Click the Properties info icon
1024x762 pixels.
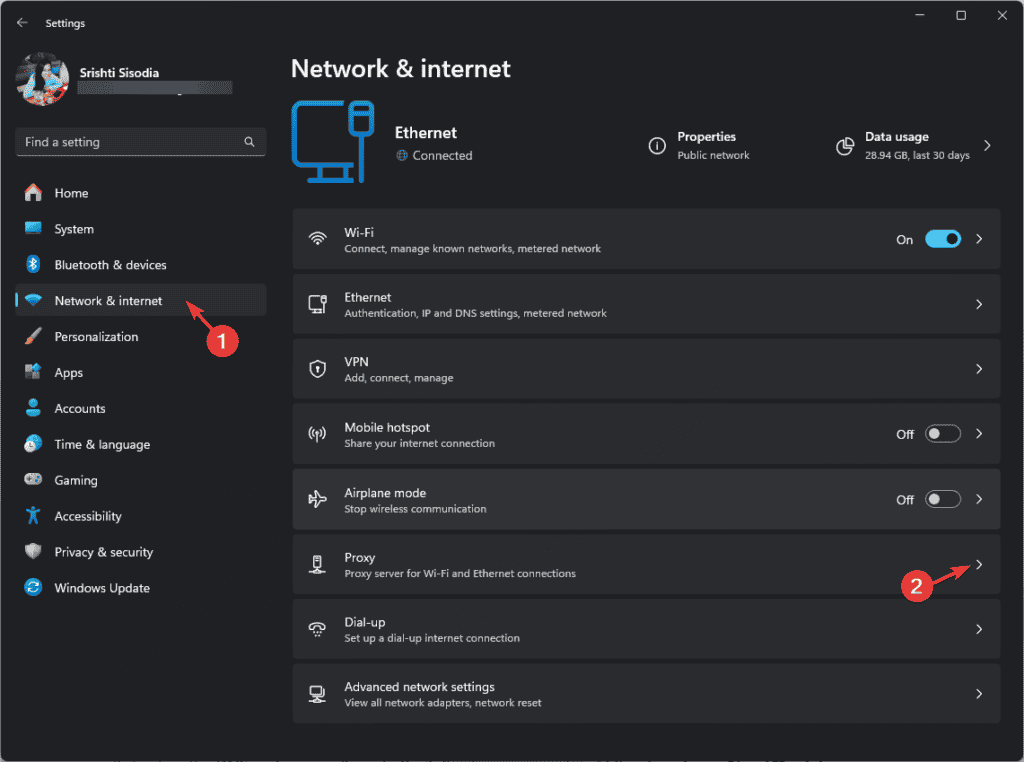(657, 146)
